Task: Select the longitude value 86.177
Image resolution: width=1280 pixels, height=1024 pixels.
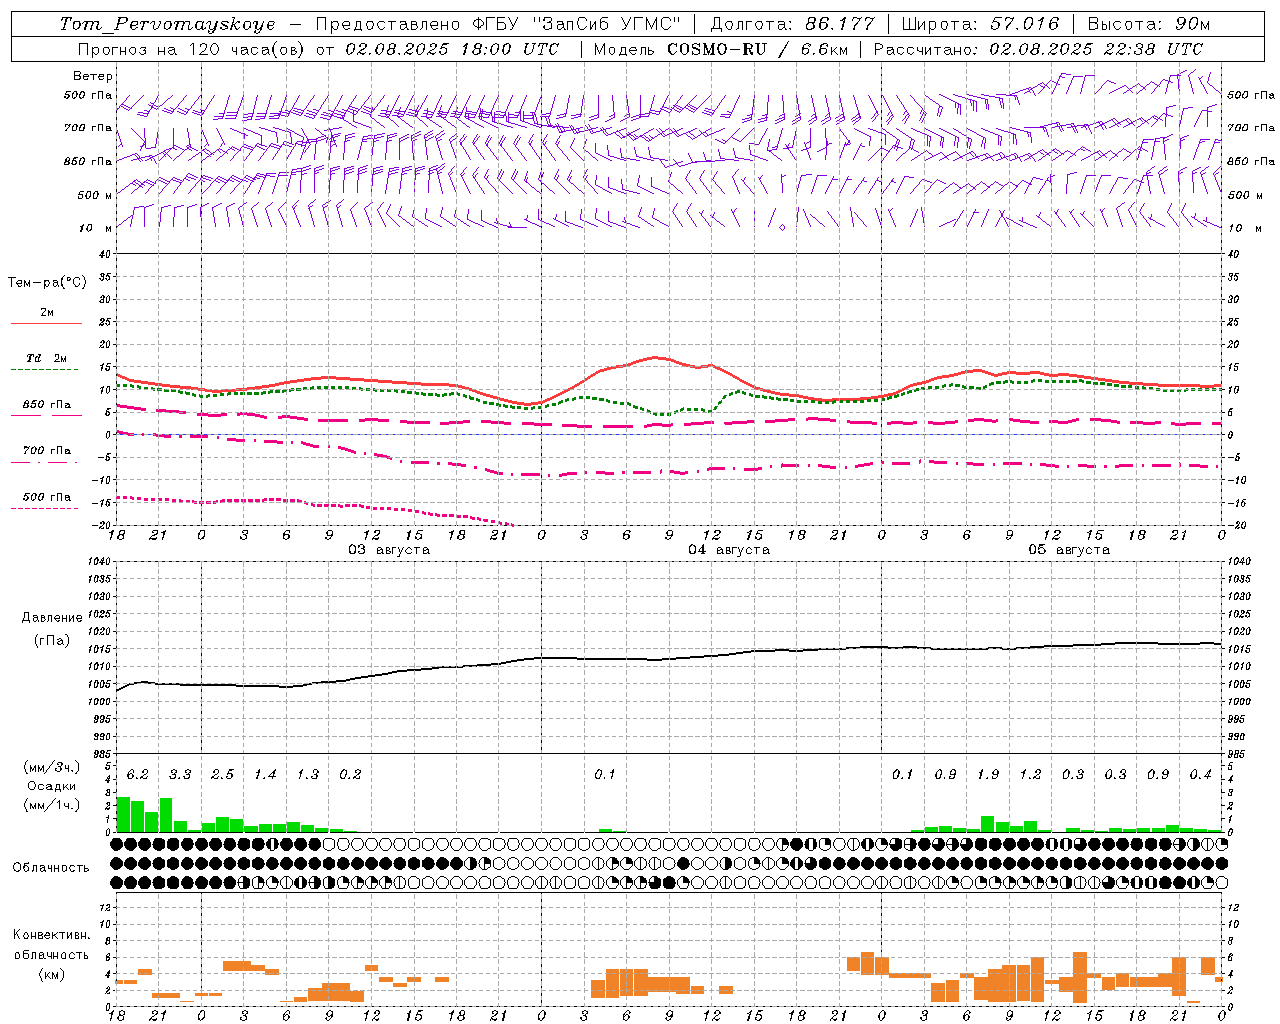Action: tap(840, 24)
